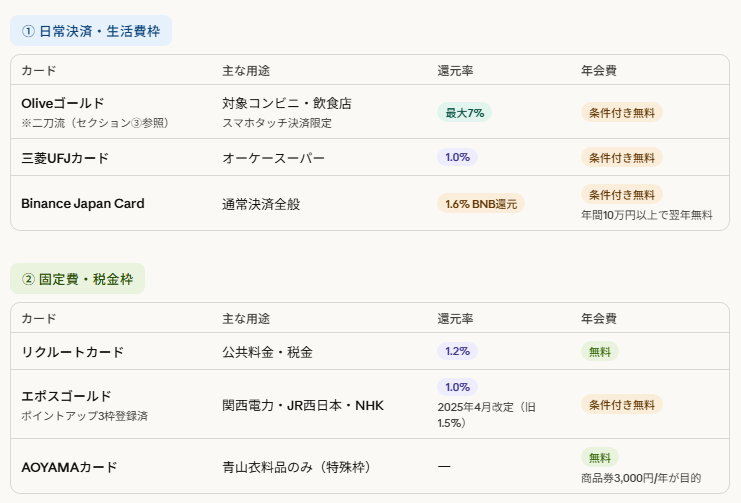
Task: Click the Binance Japan Card name
Action: (x=83, y=204)
